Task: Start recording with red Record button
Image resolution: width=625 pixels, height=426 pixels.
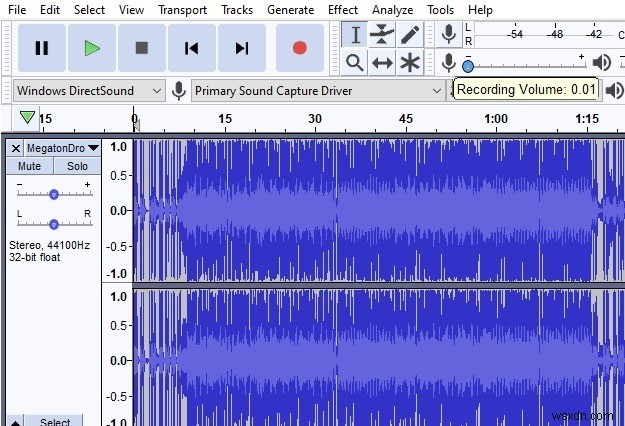Action: [300, 48]
